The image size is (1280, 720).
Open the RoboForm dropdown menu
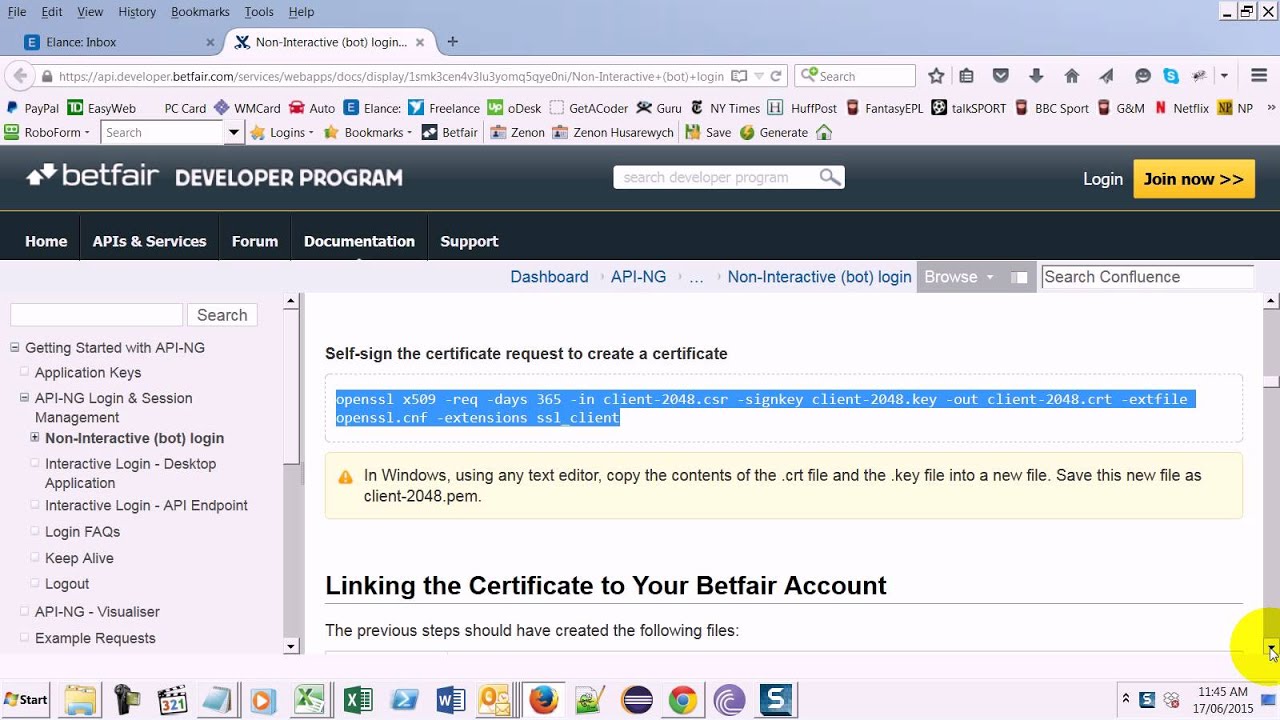48,132
